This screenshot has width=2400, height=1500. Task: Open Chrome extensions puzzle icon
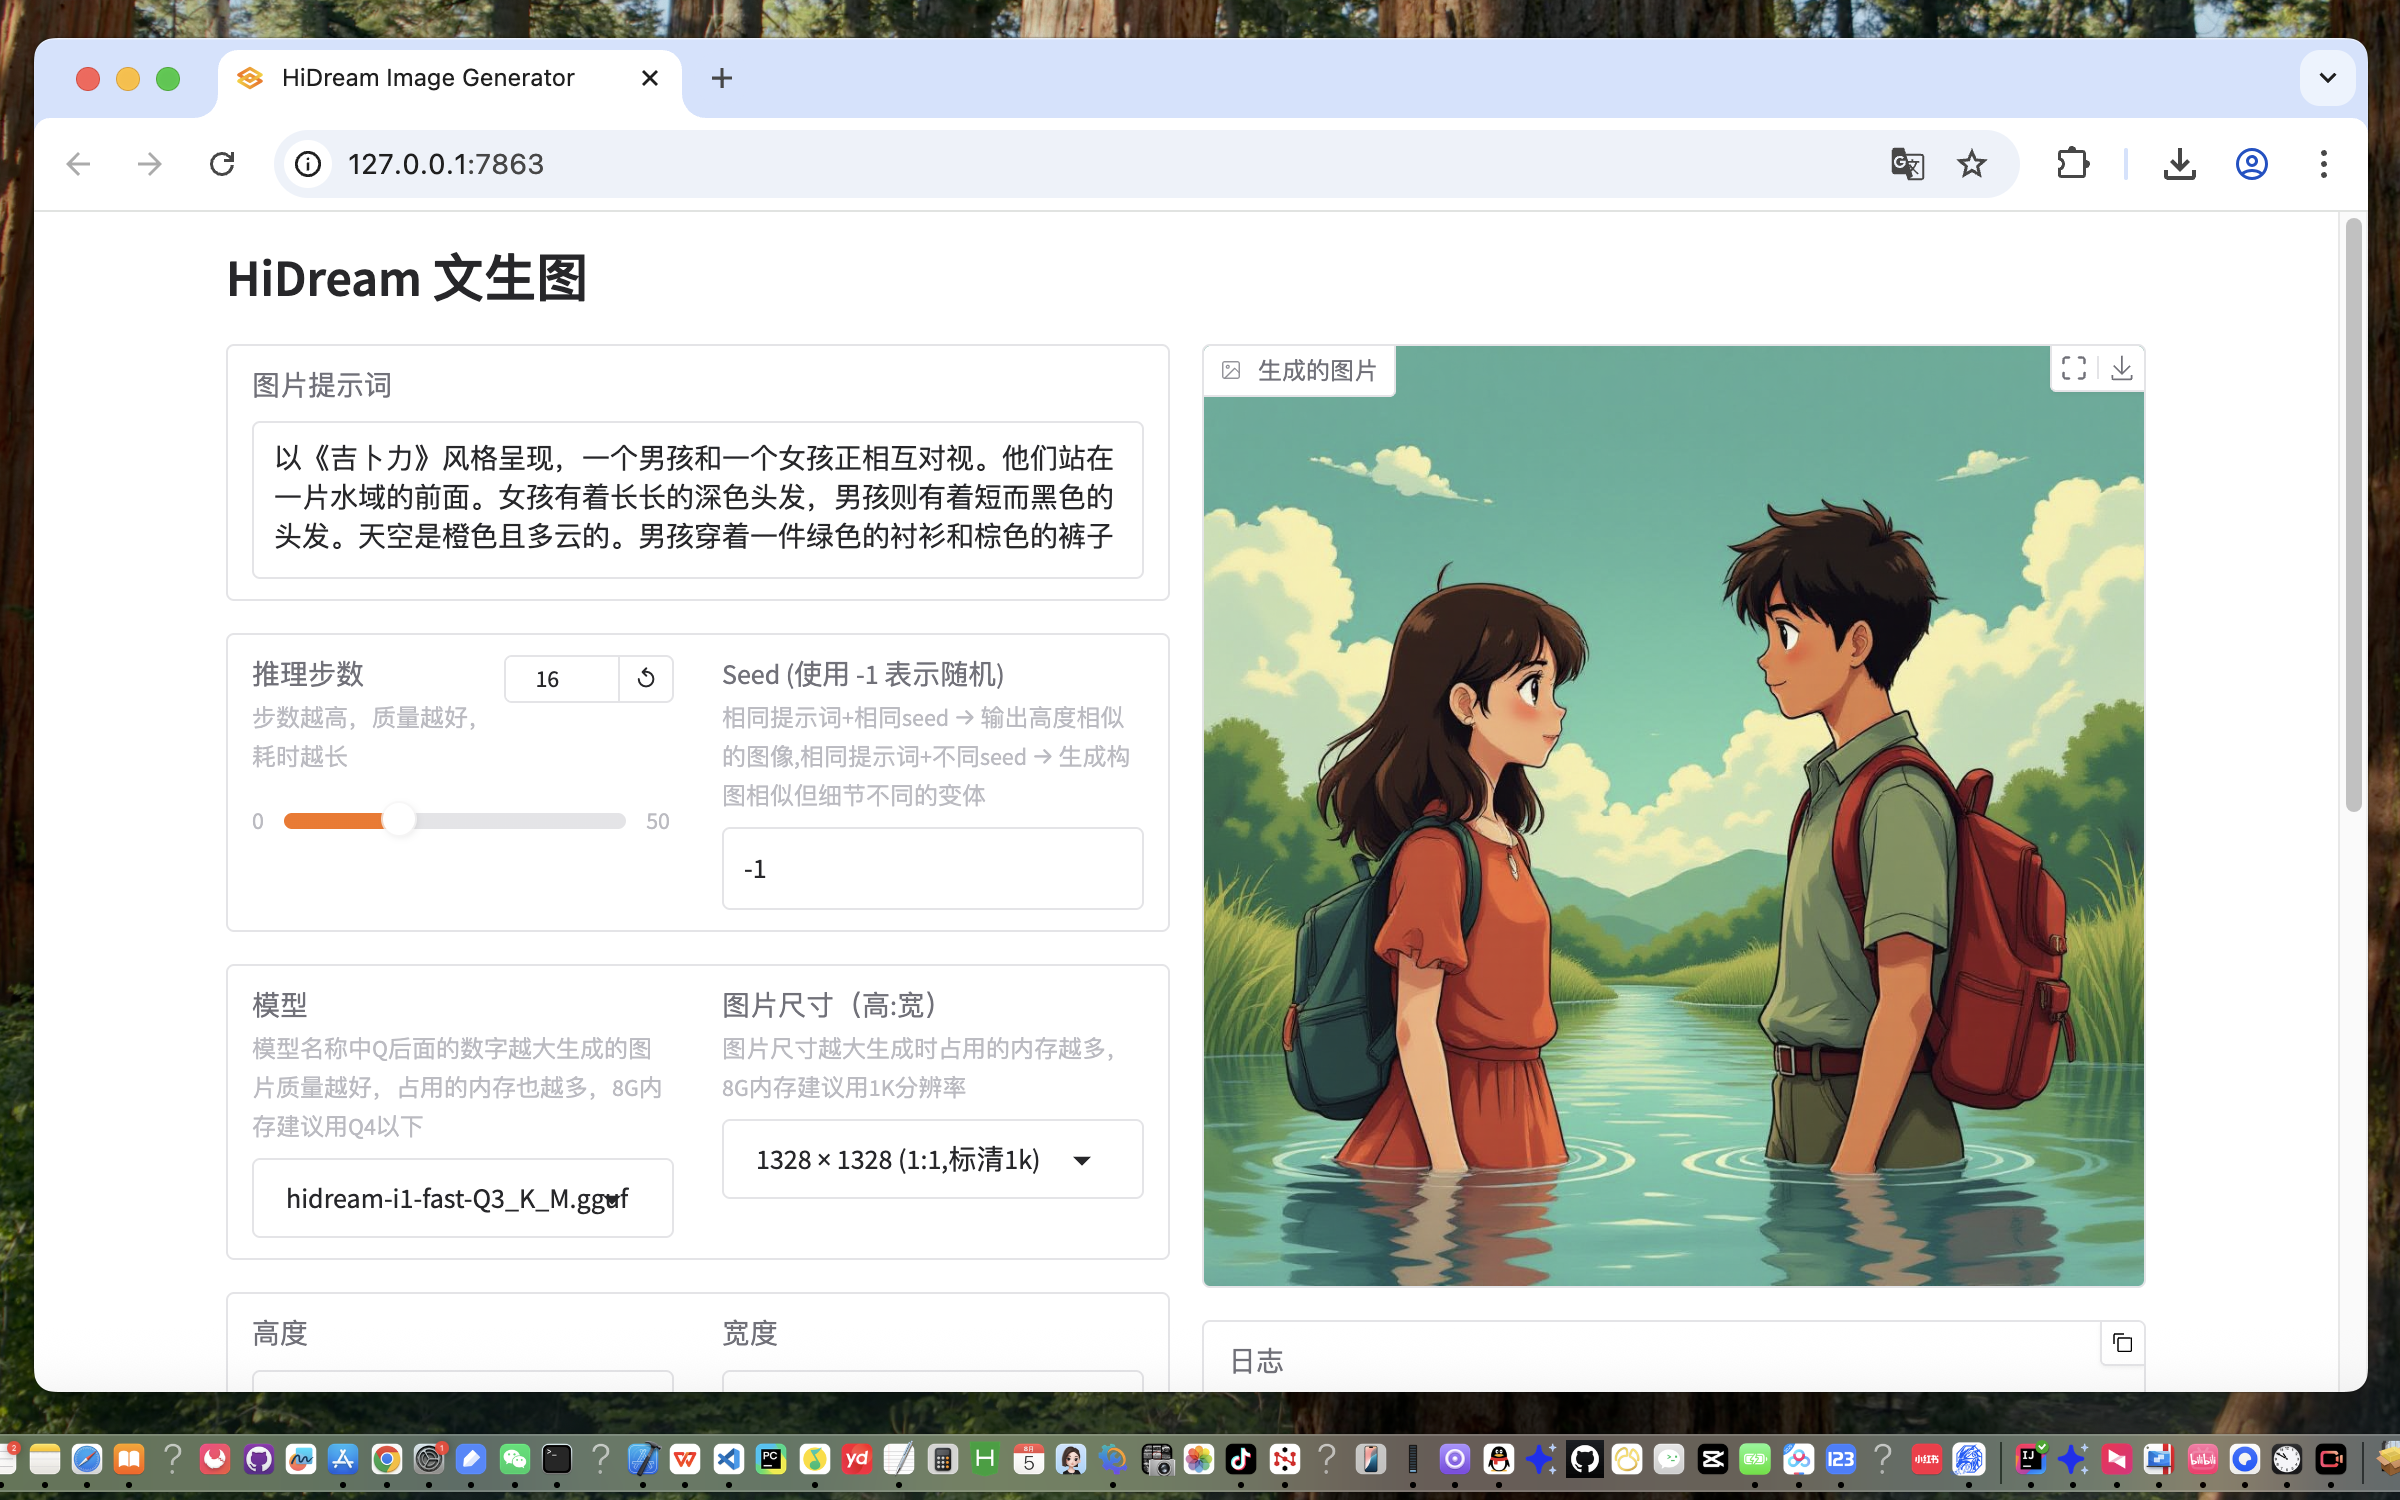click(x=2073, y=164)
